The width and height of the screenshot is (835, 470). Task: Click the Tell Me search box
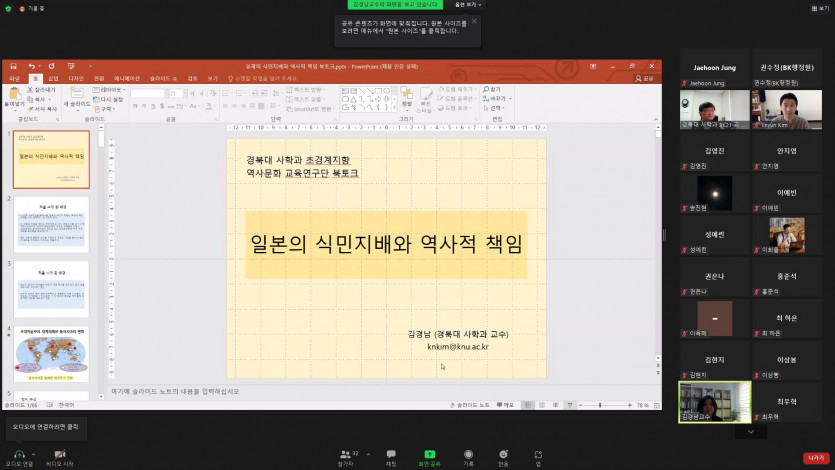[x=262, y=78]
